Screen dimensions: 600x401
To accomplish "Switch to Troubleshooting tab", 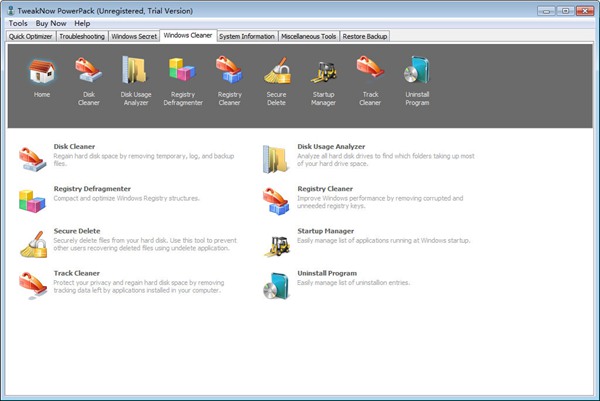I will tap(82, 36).
